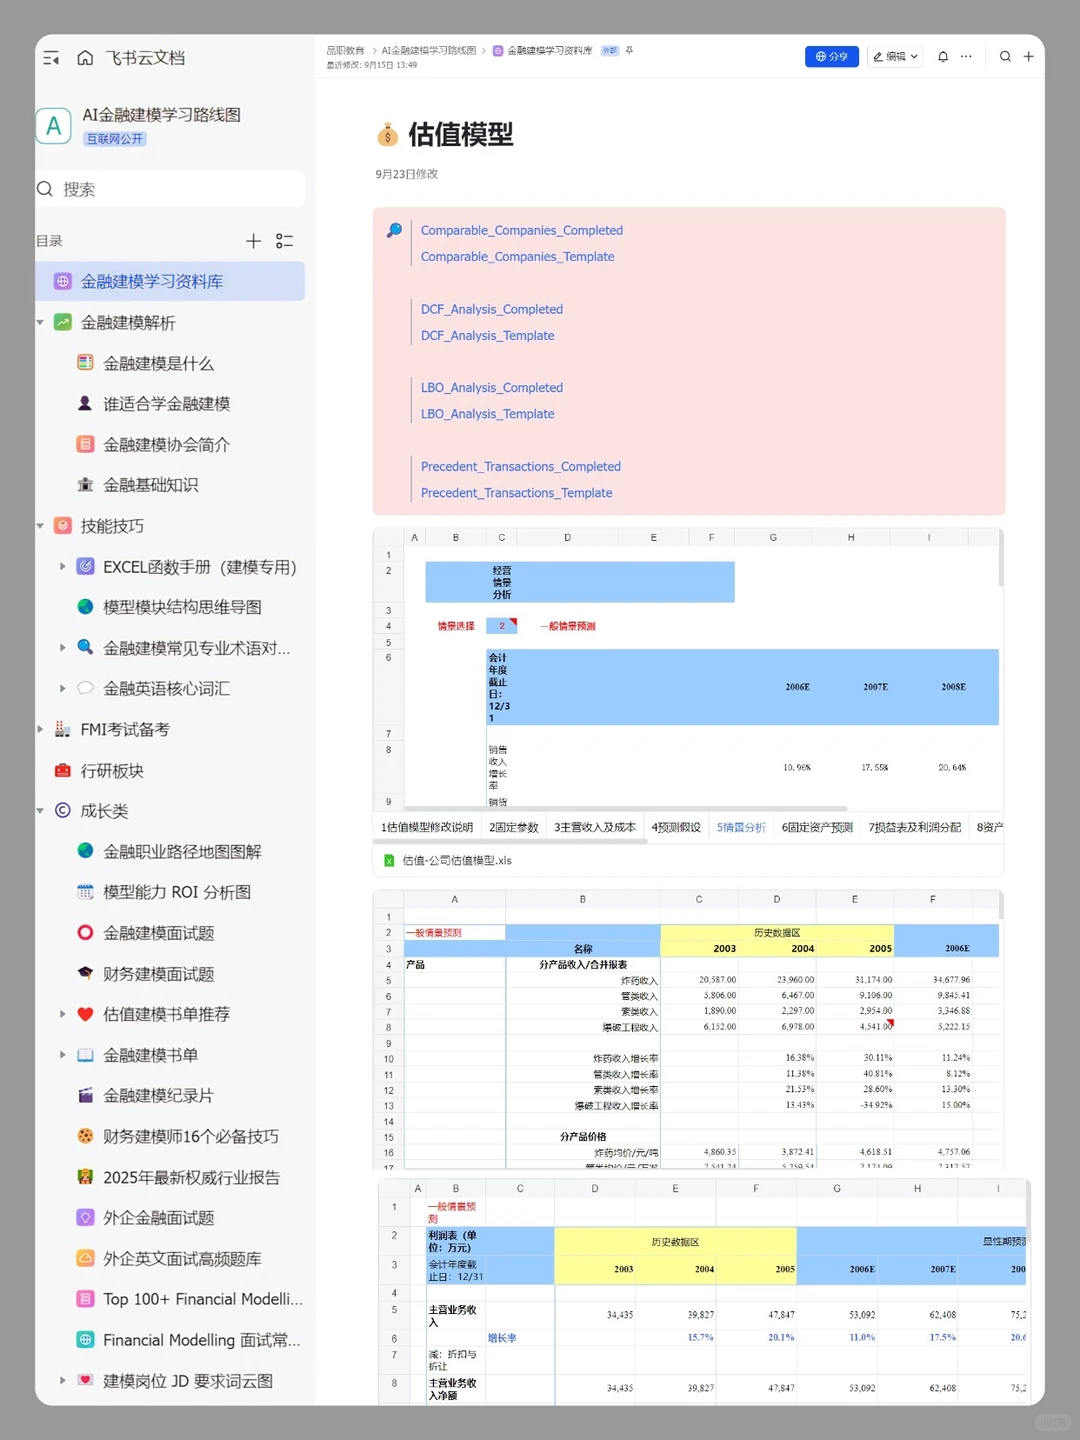Click the person icon of 谁适合学金融建模
Viewport: 1080px width, 1440px height.
85,403
